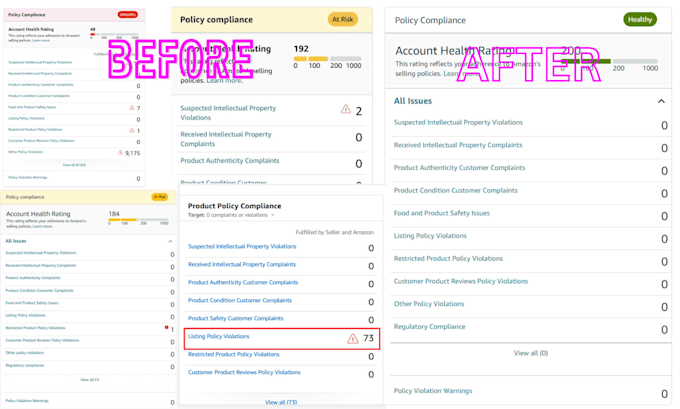
Task: Open Other Policy Violations in Unhealthy panel
Action: click(x=26, y=152)
